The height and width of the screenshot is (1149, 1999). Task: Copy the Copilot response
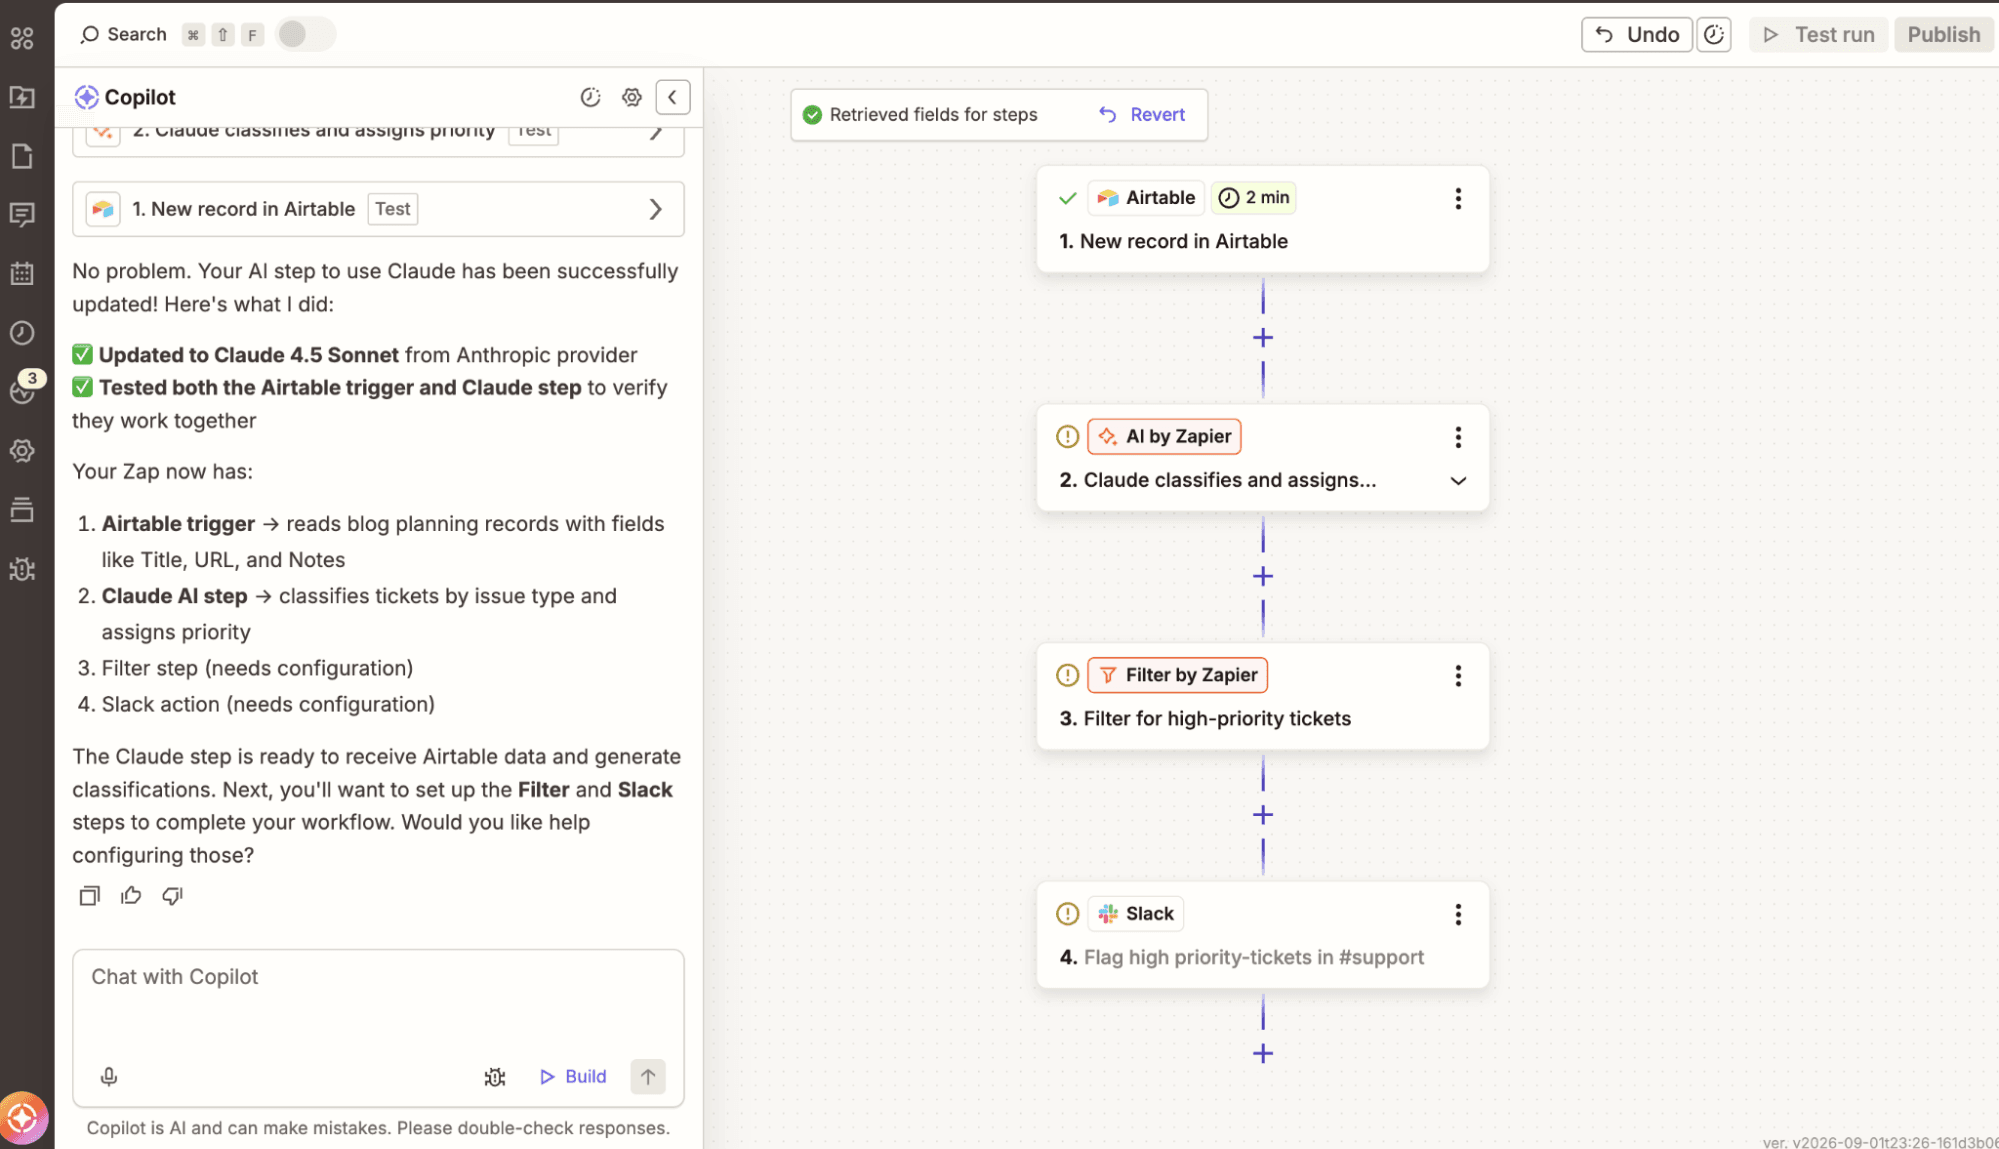point(90,896)
